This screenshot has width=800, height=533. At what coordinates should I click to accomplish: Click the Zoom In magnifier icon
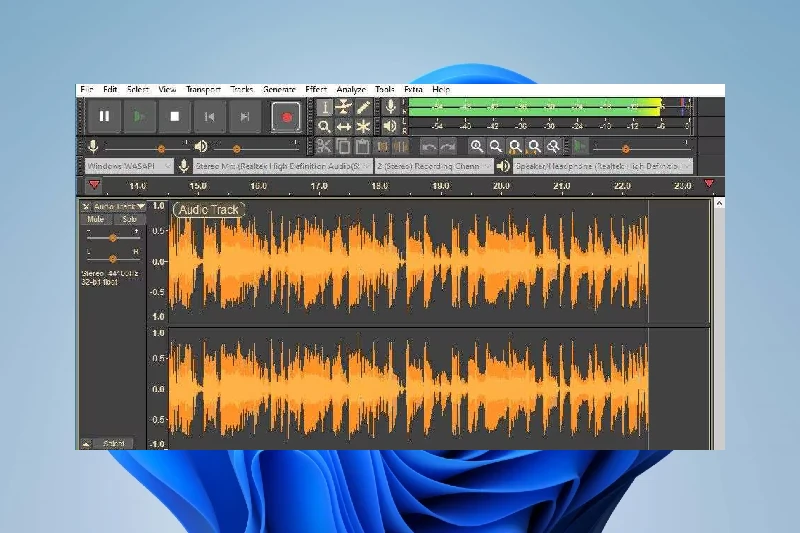point(477,147)
